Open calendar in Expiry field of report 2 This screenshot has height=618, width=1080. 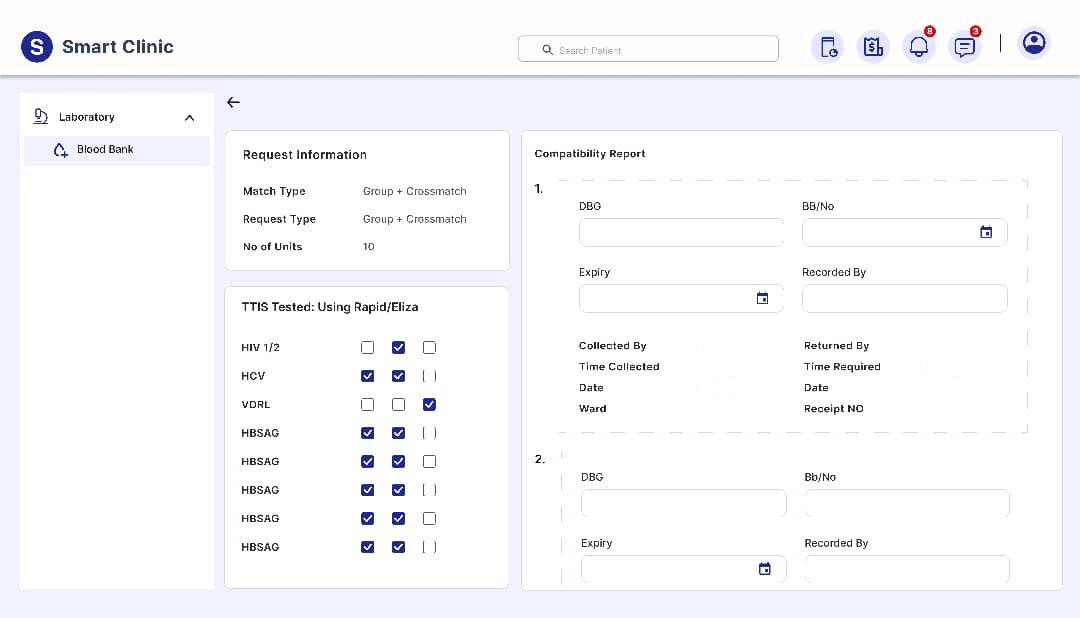(x=765, y=568)
